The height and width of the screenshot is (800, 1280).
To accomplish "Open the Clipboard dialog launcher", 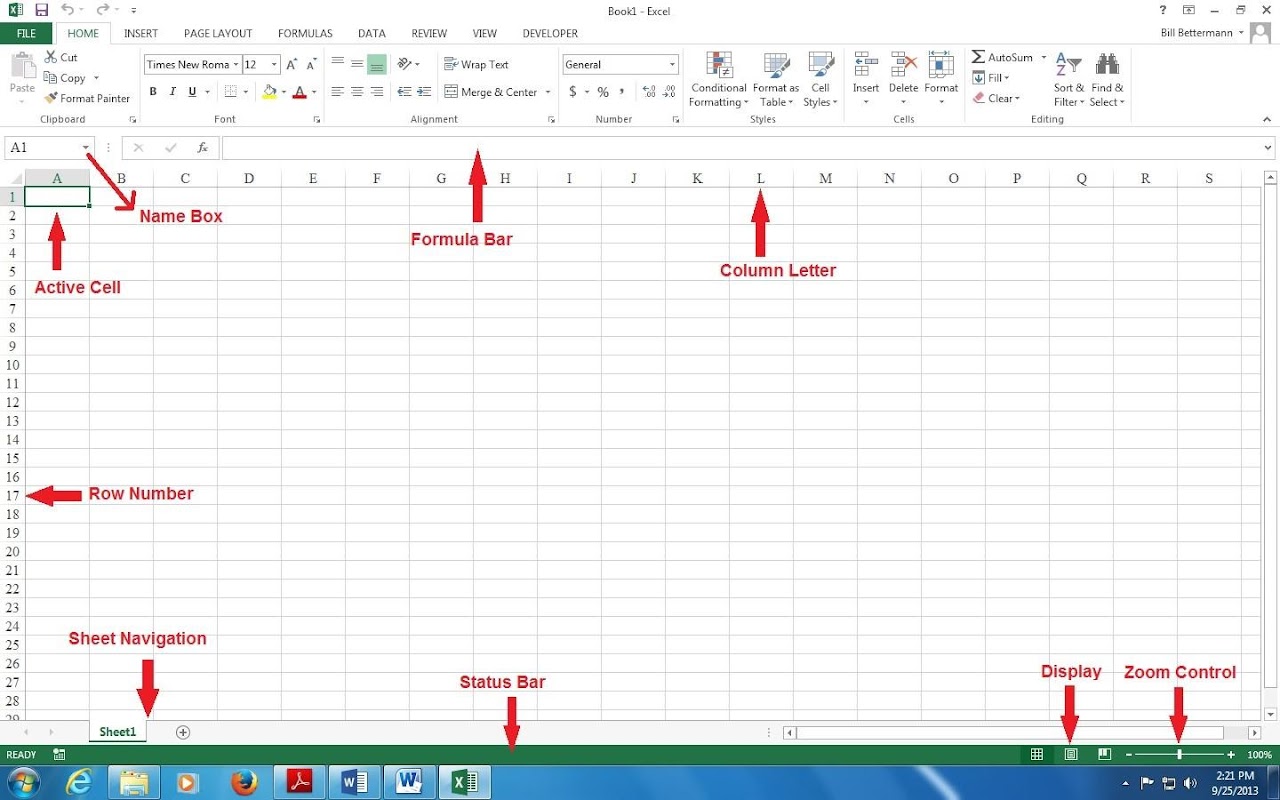I will point(132,120).
